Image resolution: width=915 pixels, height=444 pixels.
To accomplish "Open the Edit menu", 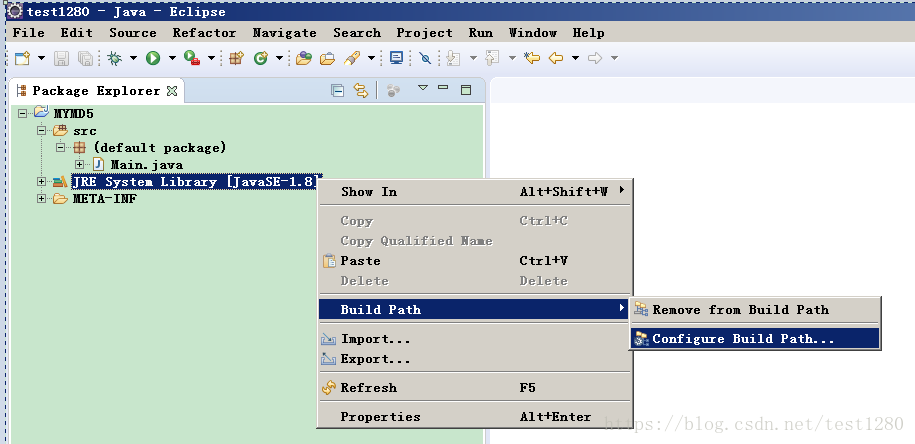I will [76, 33].
